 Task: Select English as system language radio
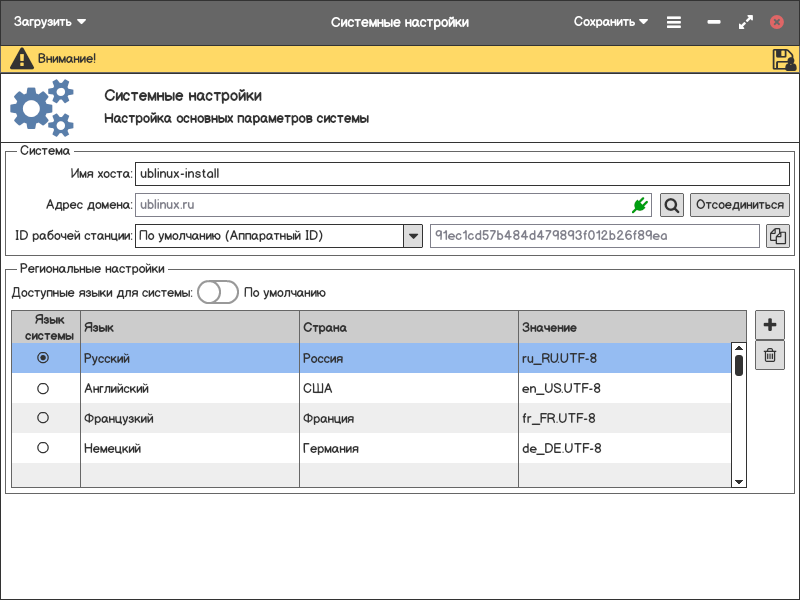pos(43,388)
